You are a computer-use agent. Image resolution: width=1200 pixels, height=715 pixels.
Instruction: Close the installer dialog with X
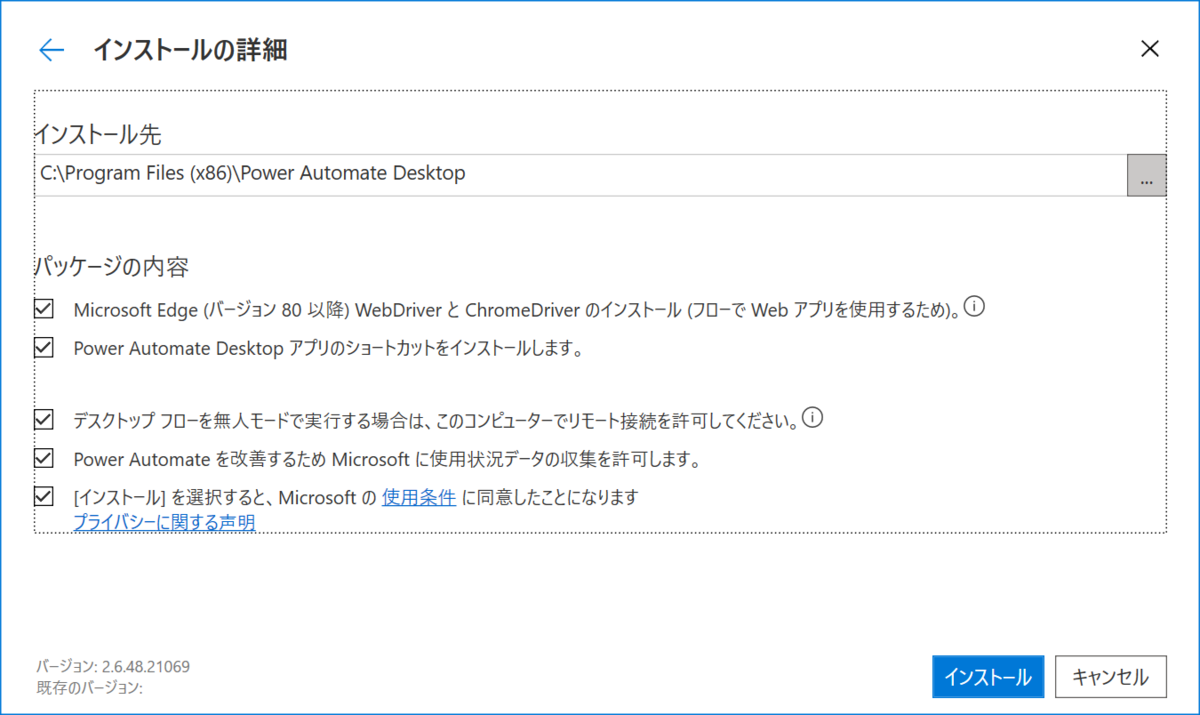[x=1150, y=49]
